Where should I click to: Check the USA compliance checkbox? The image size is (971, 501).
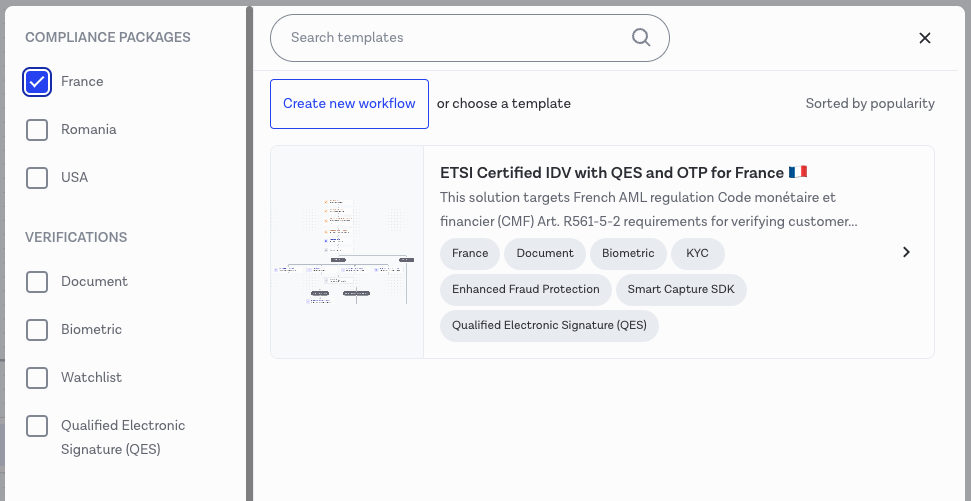click(x=37, y=178)
